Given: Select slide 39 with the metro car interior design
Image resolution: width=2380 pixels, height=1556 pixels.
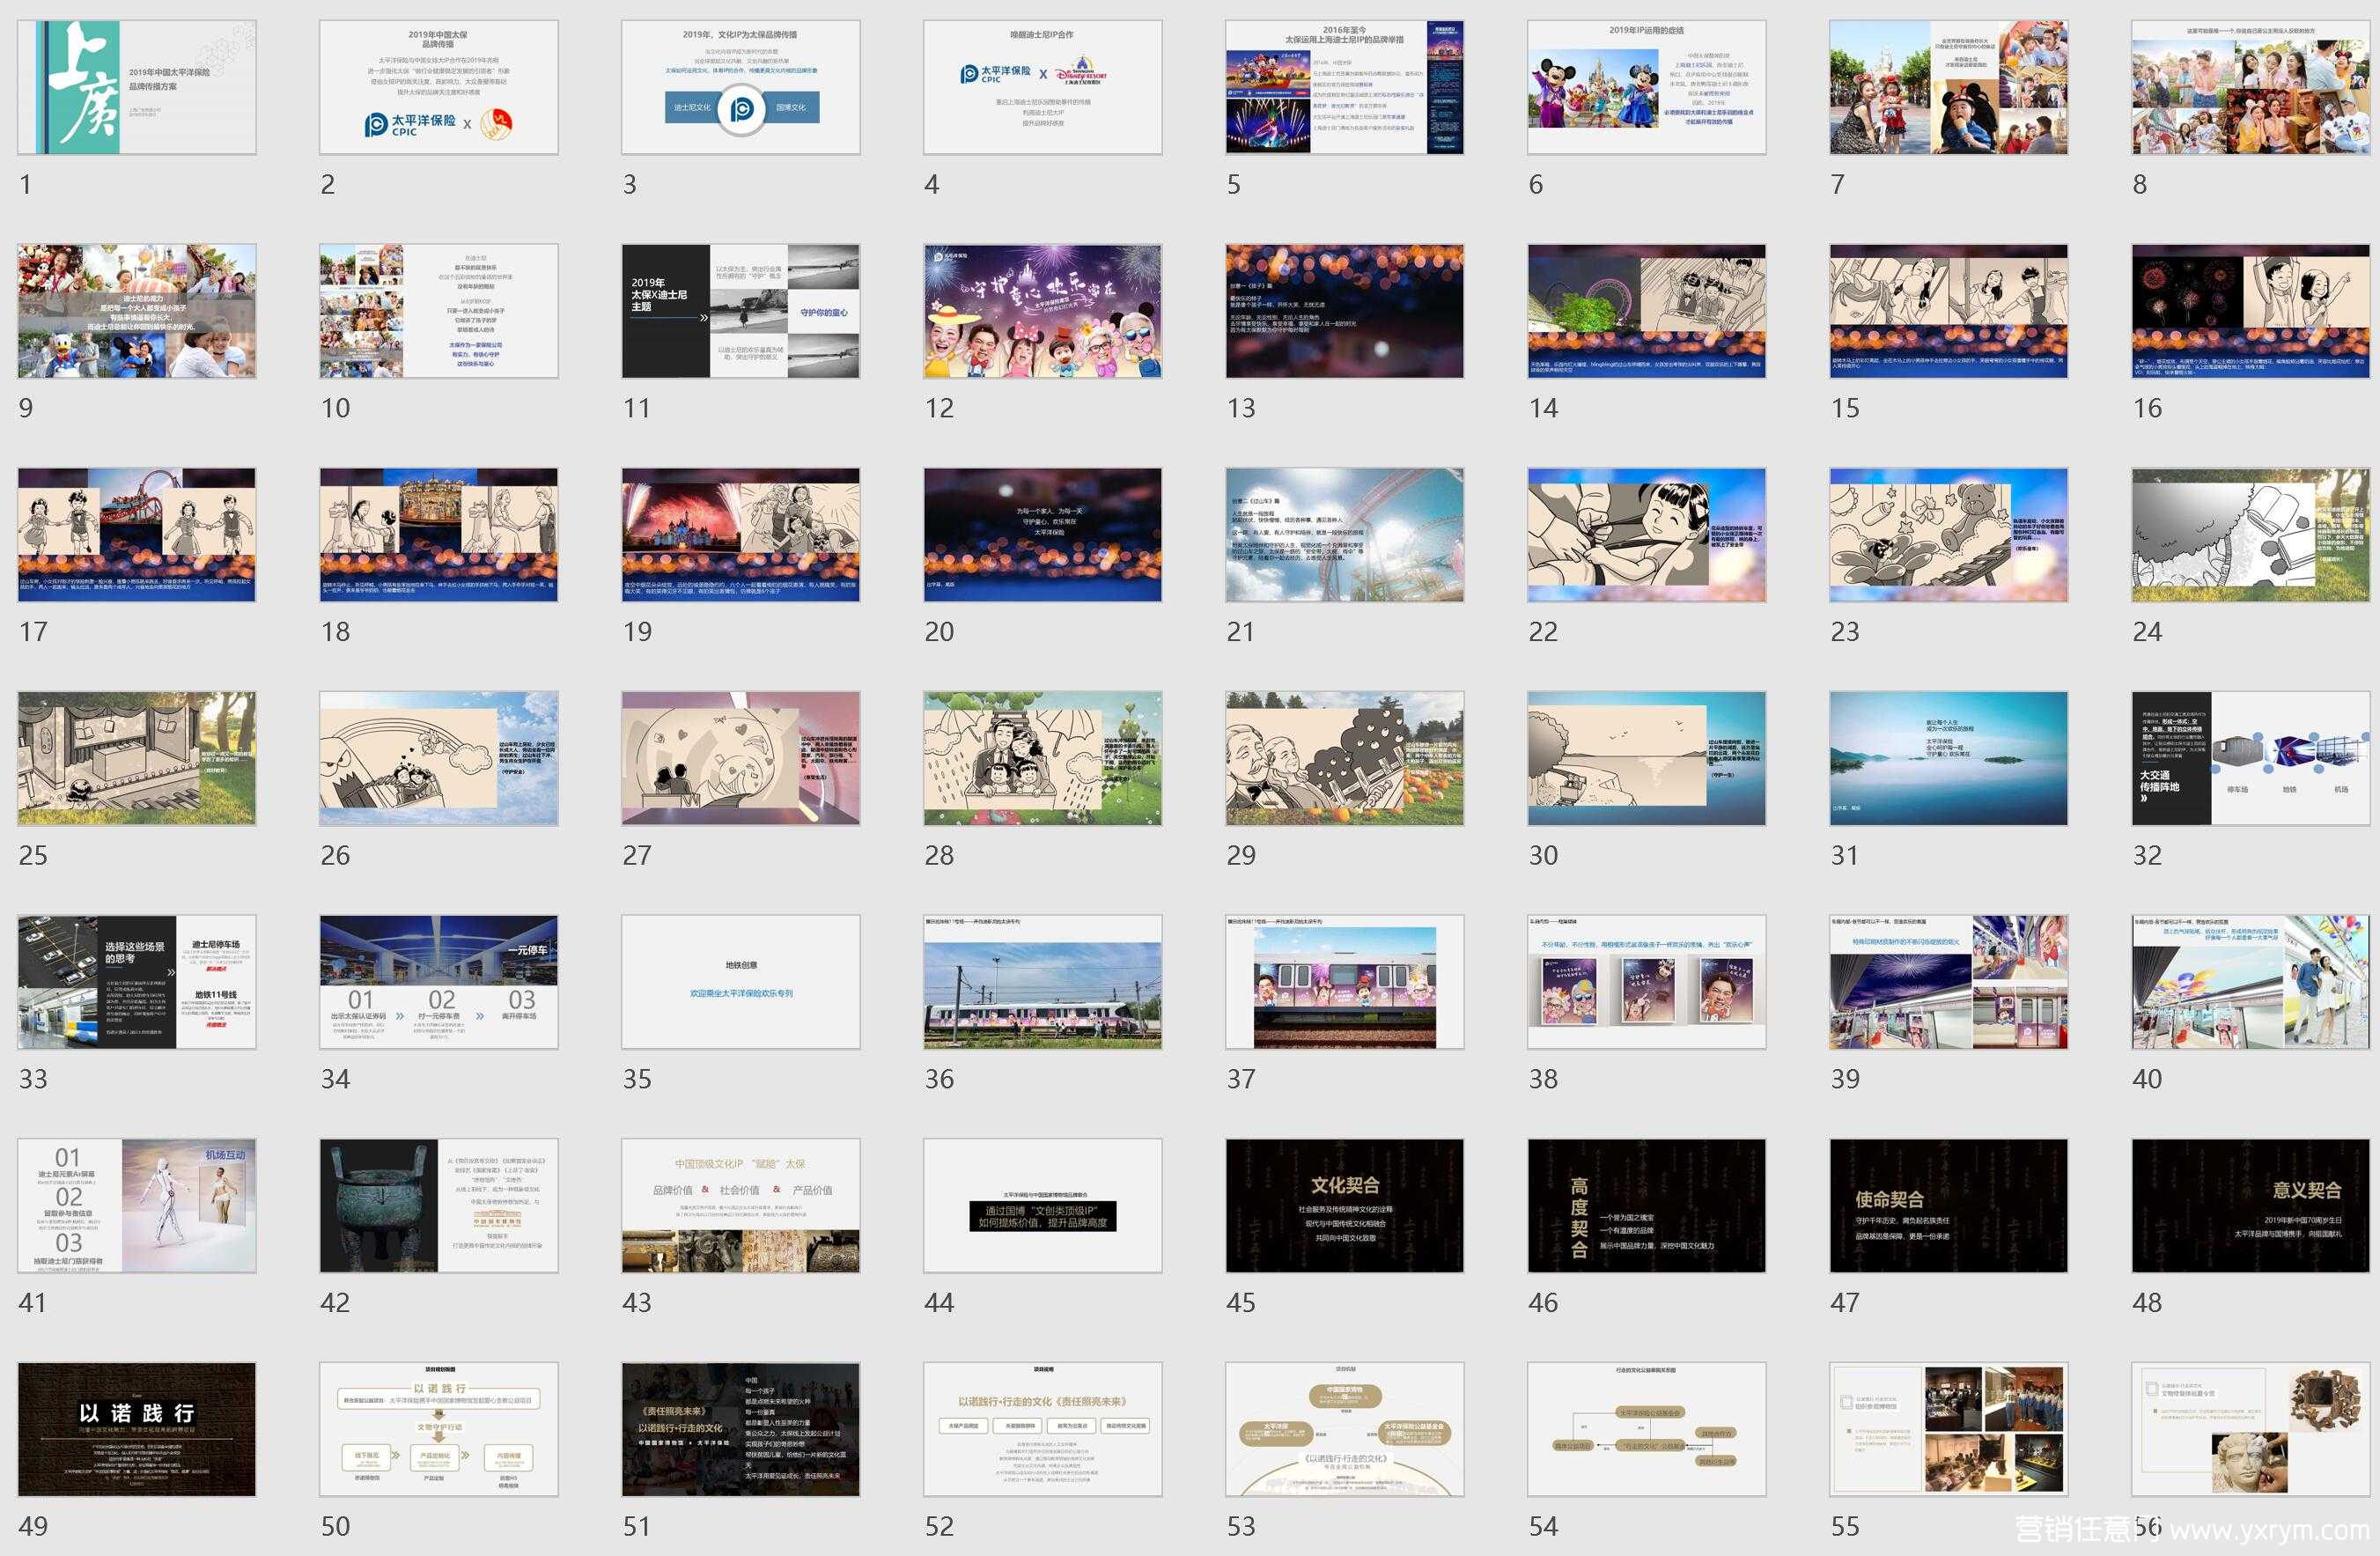Looking at the screenshot, I should [x=1949, y=983].
